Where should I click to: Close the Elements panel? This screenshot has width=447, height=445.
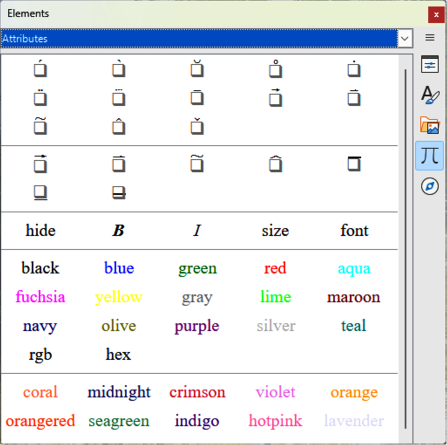436,15
